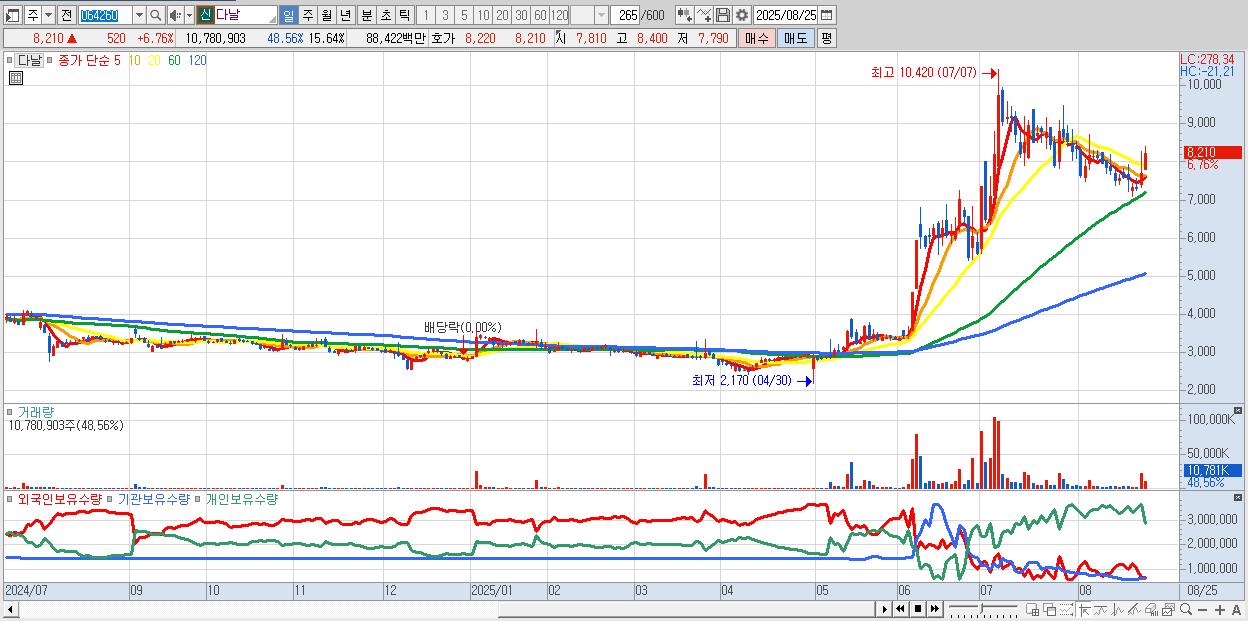
Task: Click the 매도 (sell) button
Action: point(795,38)
